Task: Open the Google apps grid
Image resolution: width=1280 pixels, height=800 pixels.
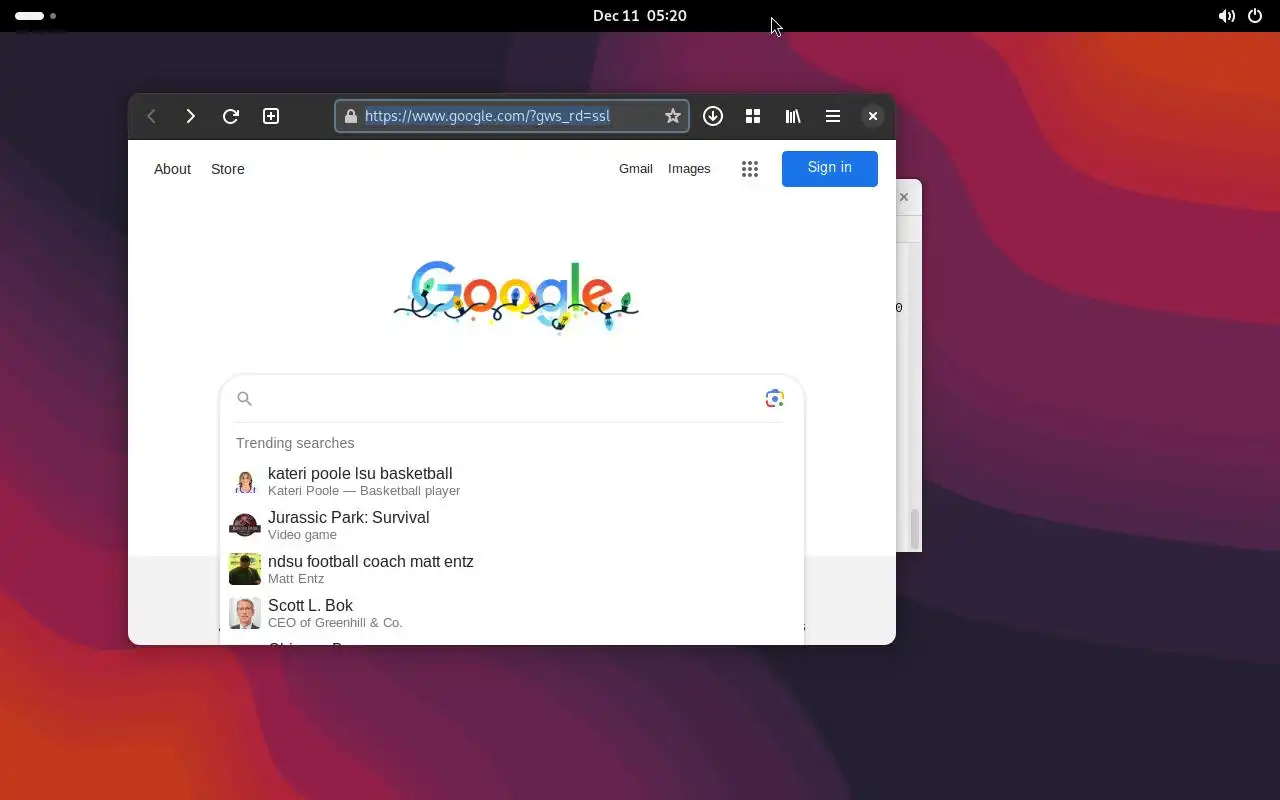Action: click(x=750, y=169)
